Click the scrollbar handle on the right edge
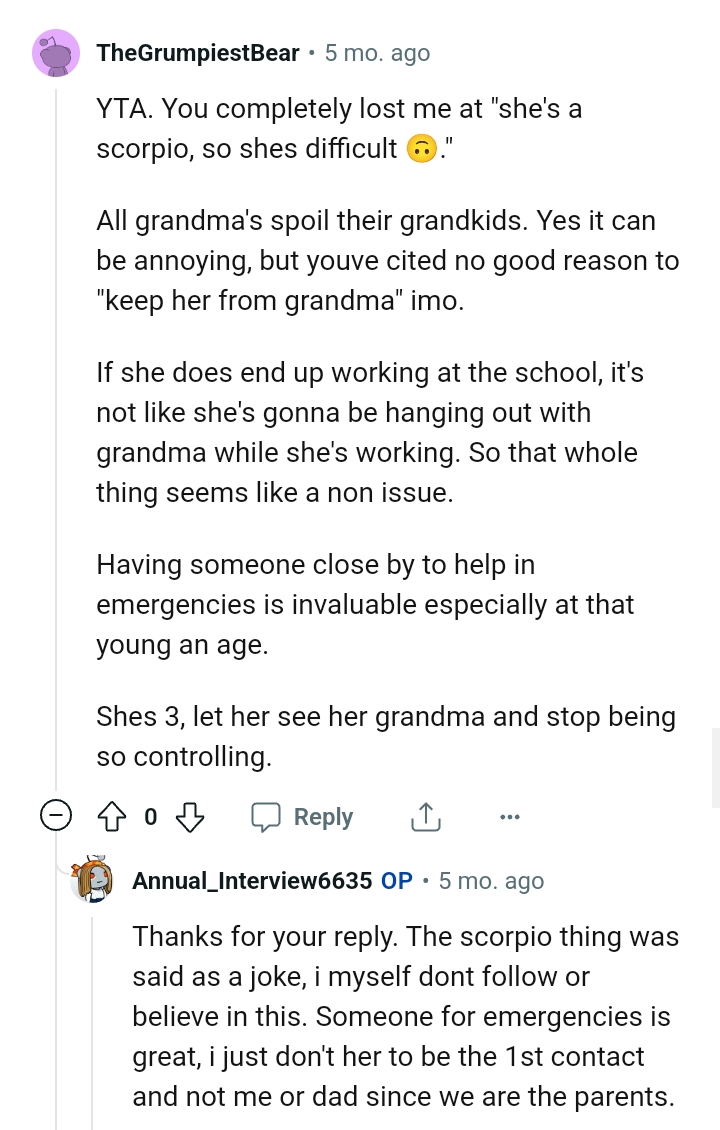Viewport: 720px width, 1130px height. point(715,768)
